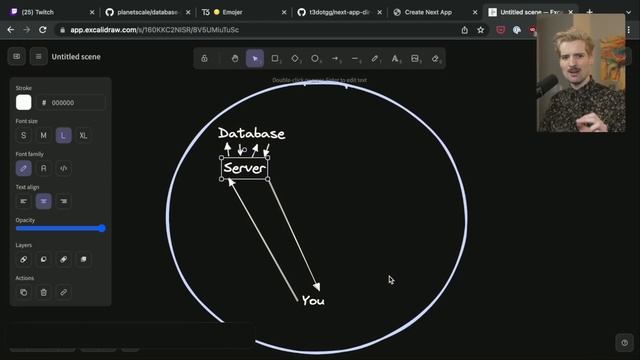Duplicate the selected element
Viewport: 640px width, 360px height.
[23, 292]
